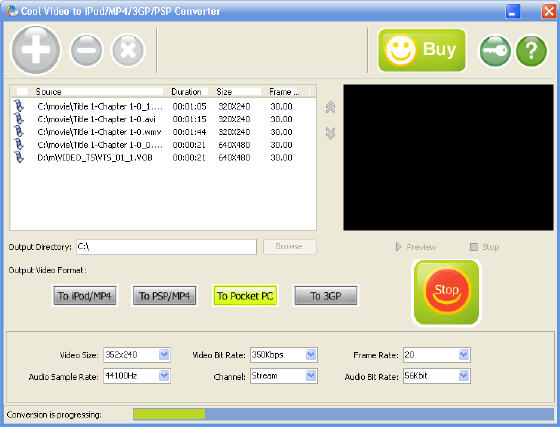Open the Audio Bit Rate dropdown
The image size is (560, 427).
click(464, 376)
